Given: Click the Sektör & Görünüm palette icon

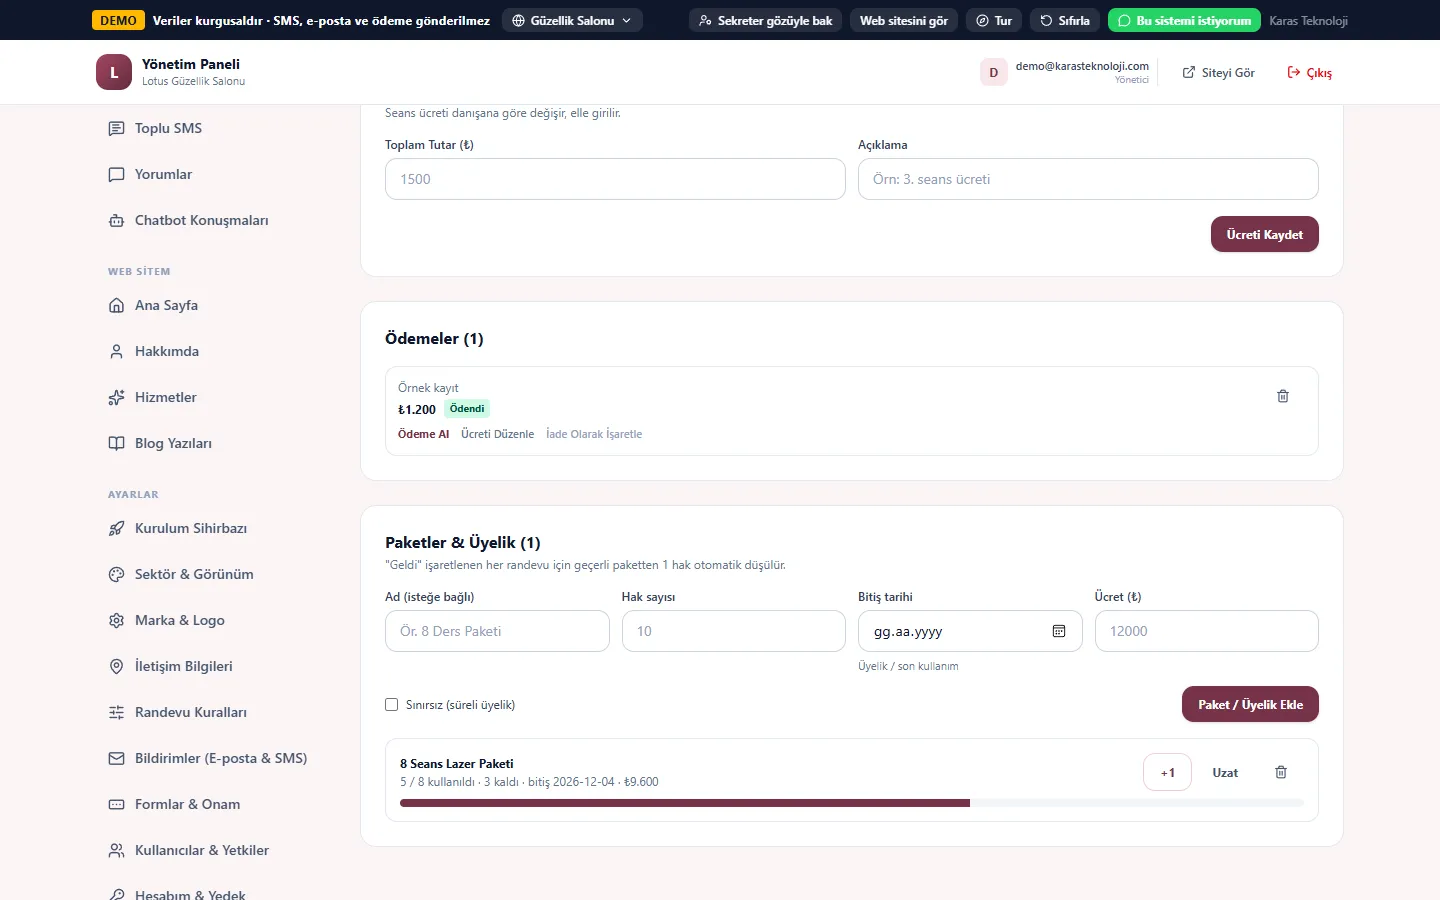Looking at the screenshot, I should coord(116,574).
